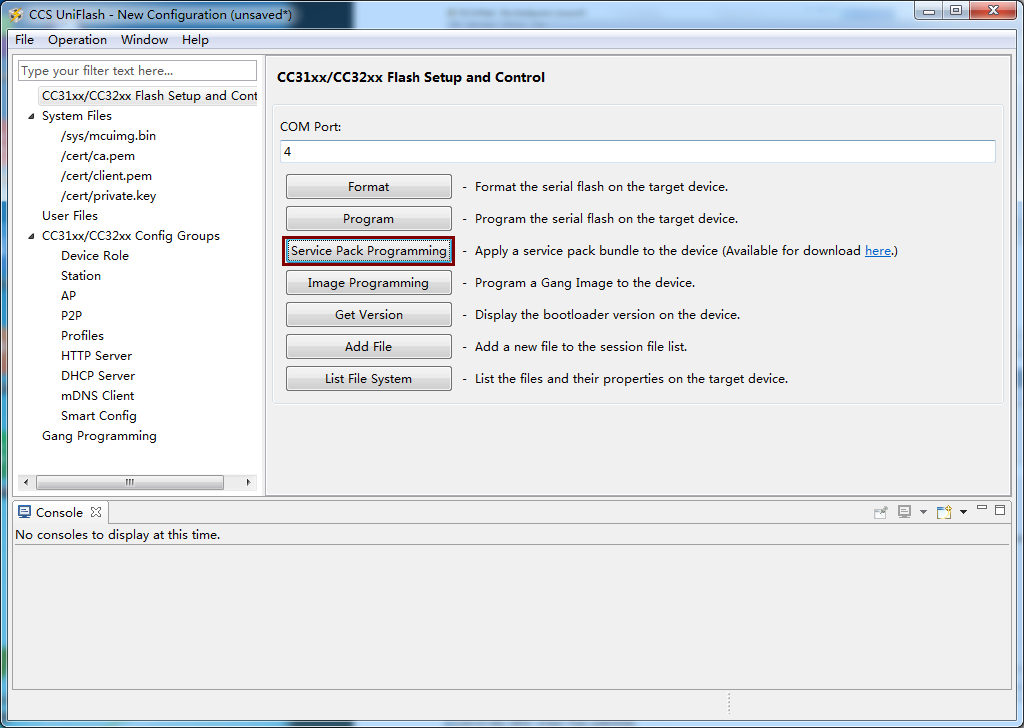1024x728 pixels.
Task: Collapse the CC31xx/CC32xx Config Groups node
Action: (x=31, y=236)
